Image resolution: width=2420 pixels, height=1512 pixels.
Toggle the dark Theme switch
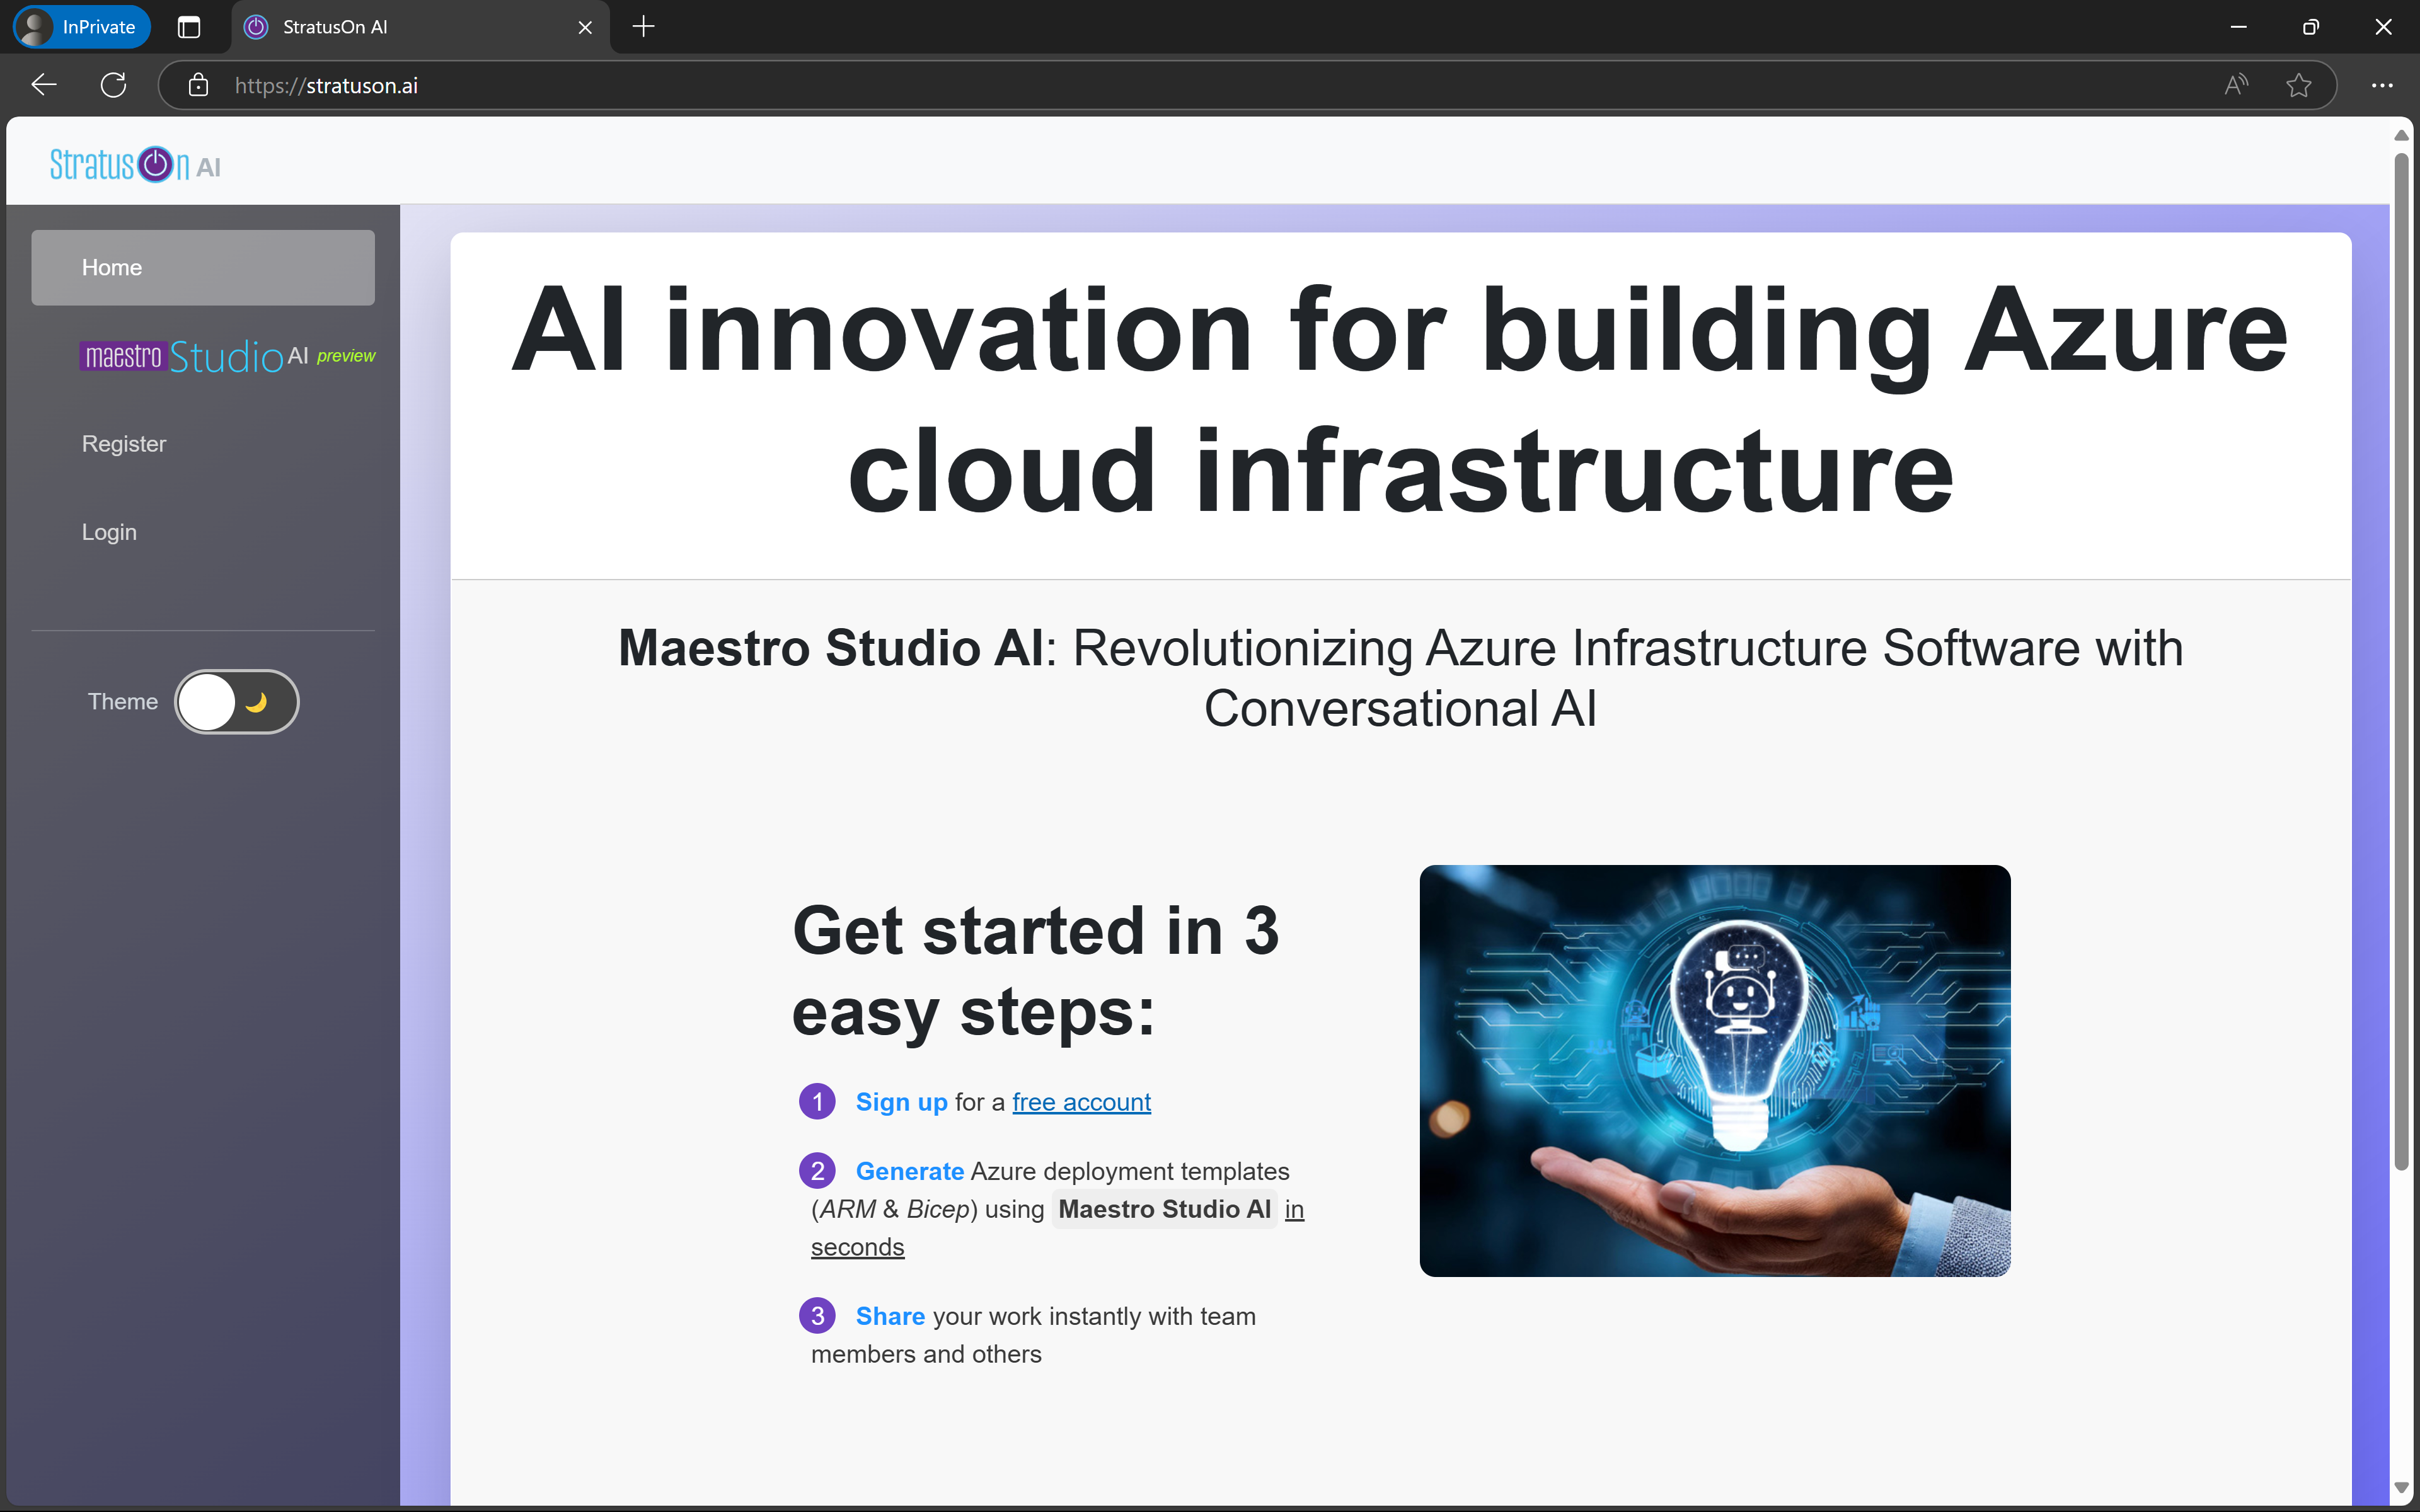[237, 701]
